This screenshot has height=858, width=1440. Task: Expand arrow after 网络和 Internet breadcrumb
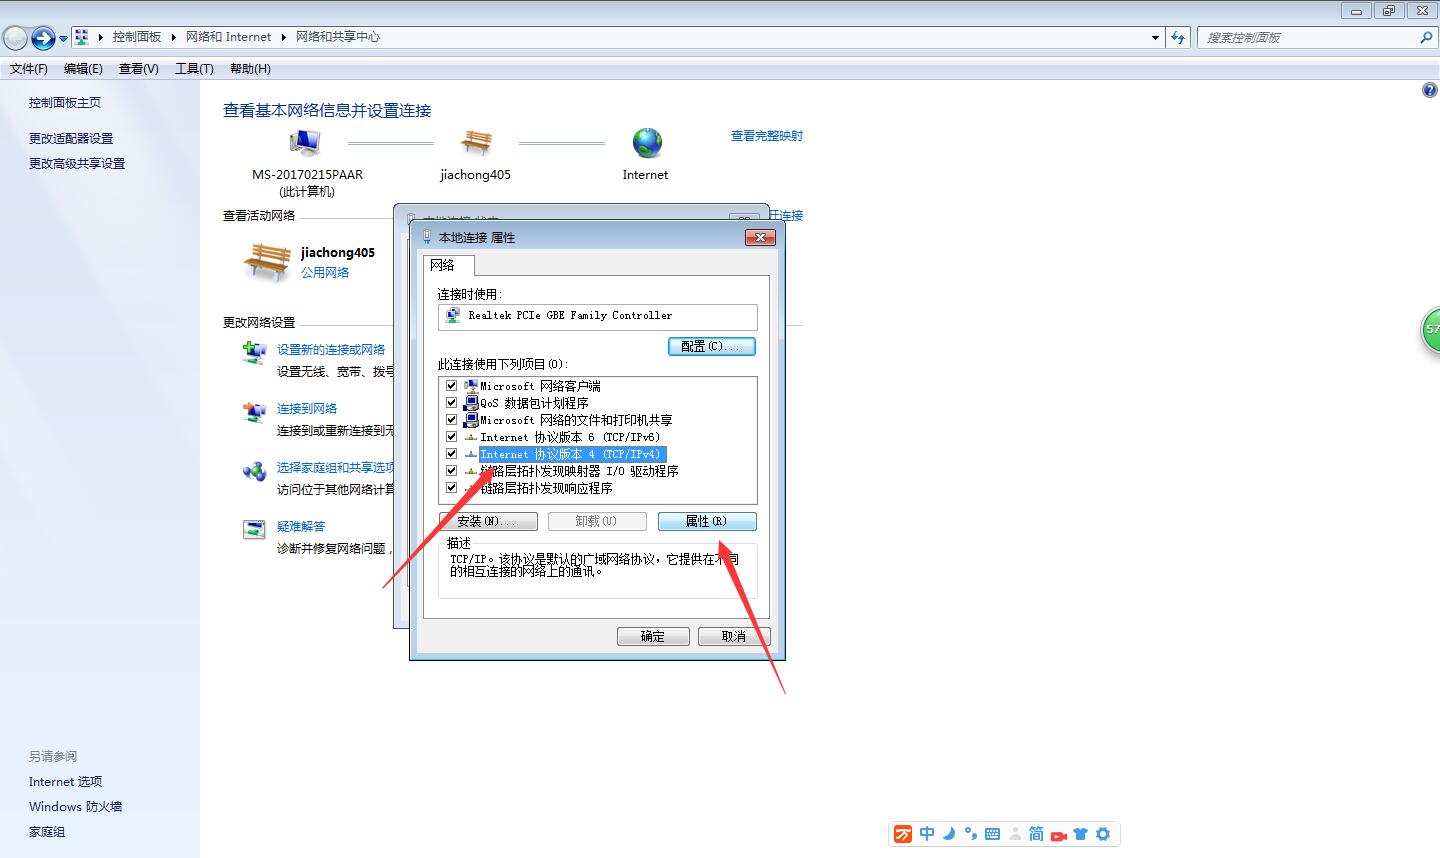(283, 37)
